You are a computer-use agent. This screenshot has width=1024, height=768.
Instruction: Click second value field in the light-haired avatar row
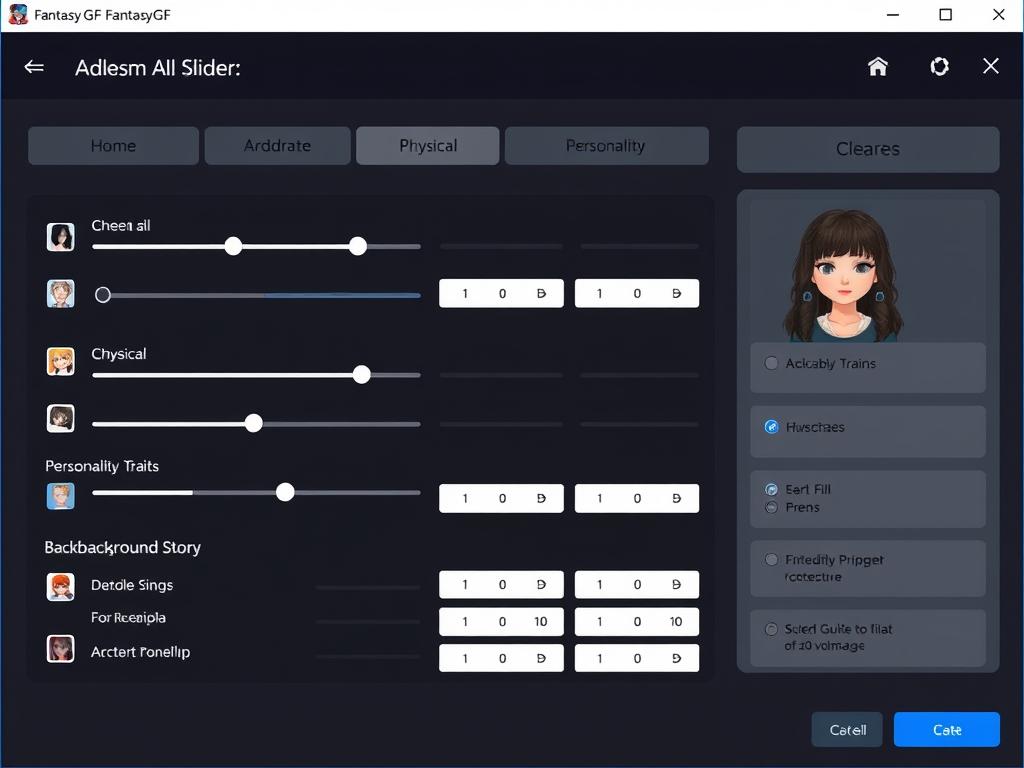coord(637,293)
